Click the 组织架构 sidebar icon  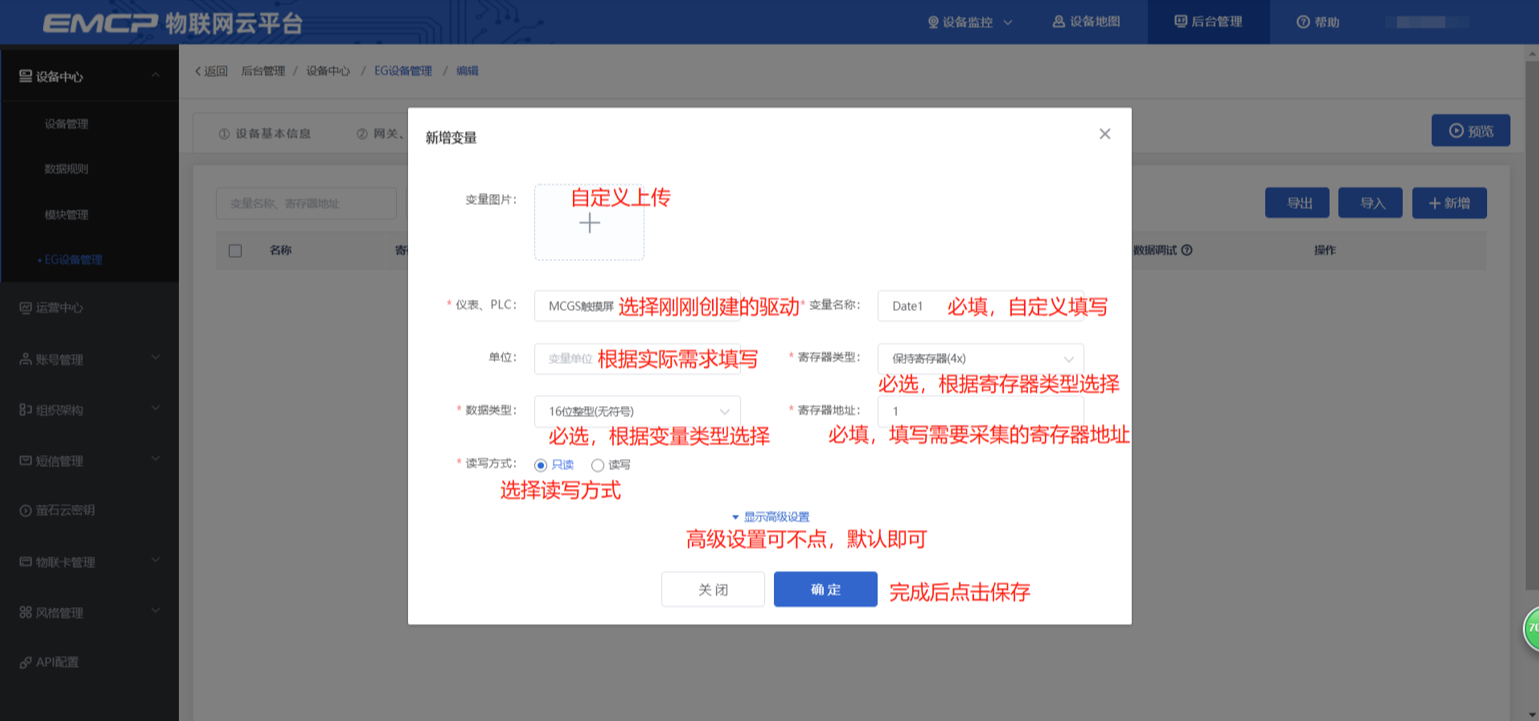(x=26, y=410)
